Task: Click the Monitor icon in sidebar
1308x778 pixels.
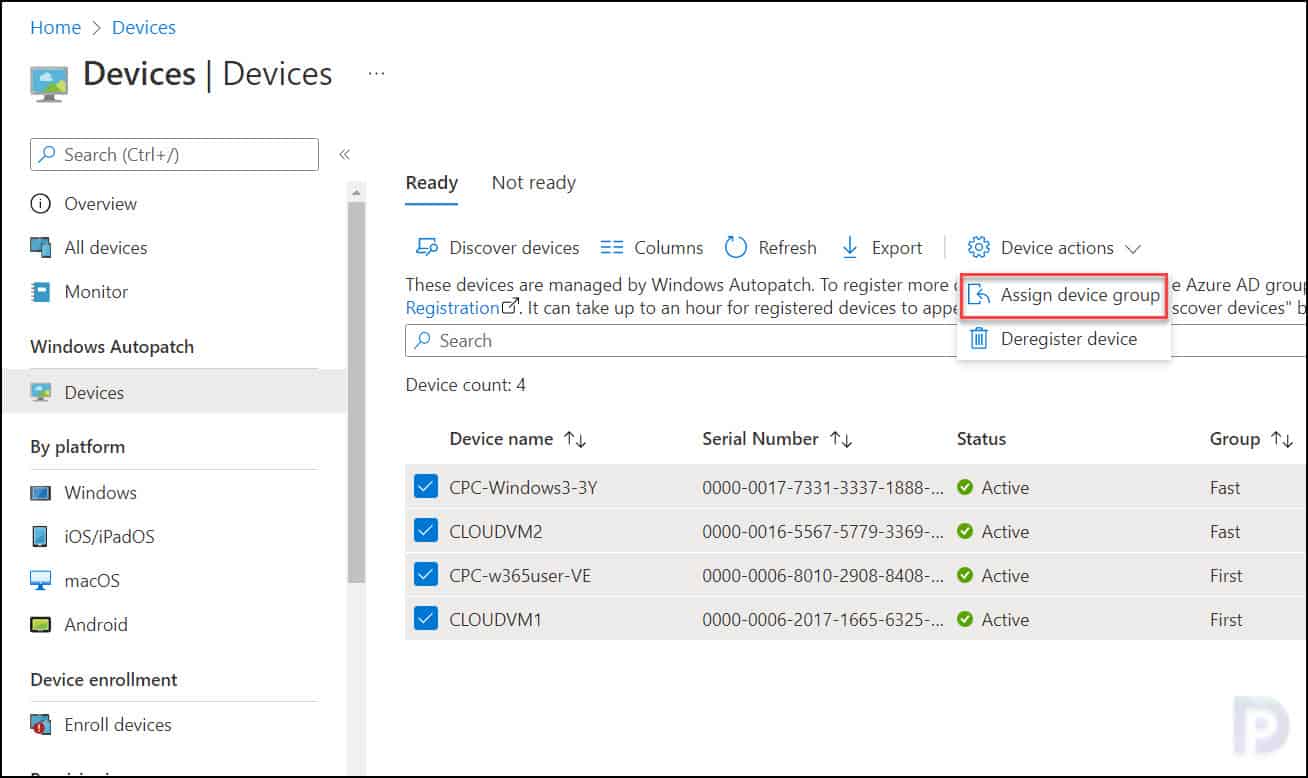Action: [x=41, y=292]
